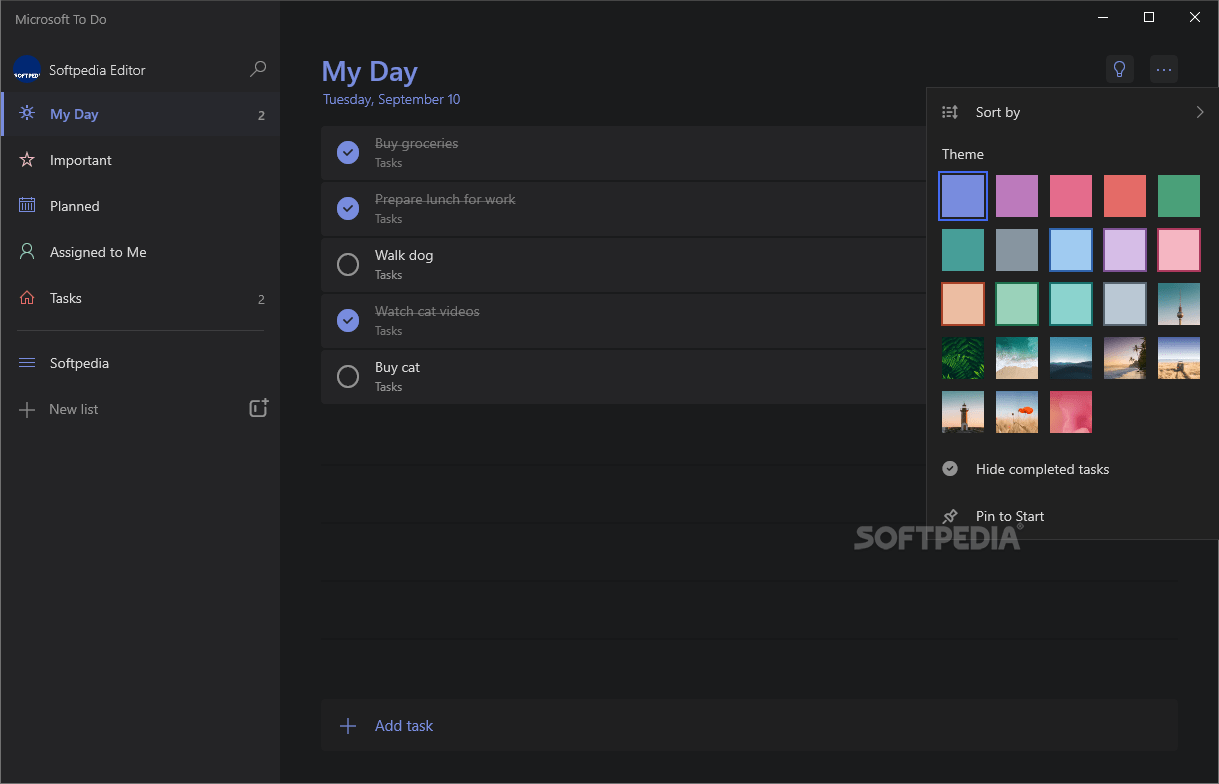This screenshot has width=1219, height=784.
Task: Focus the Add task input field
Action: 750,726
